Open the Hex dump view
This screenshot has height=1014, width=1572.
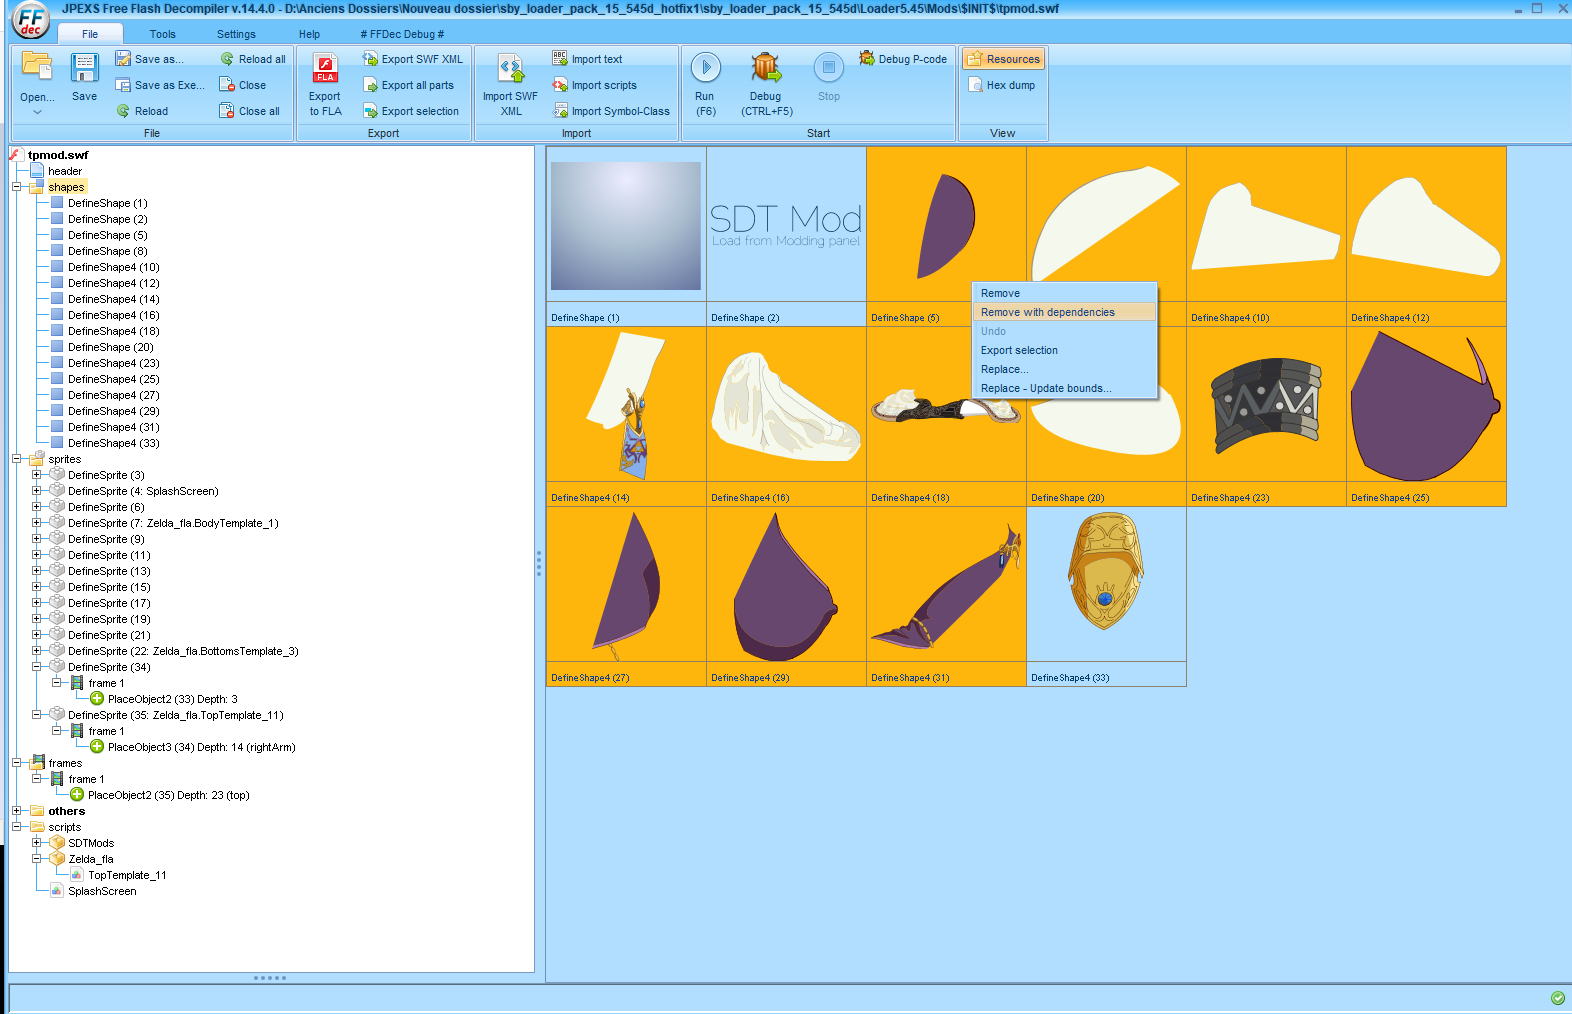coord(1002,86)
